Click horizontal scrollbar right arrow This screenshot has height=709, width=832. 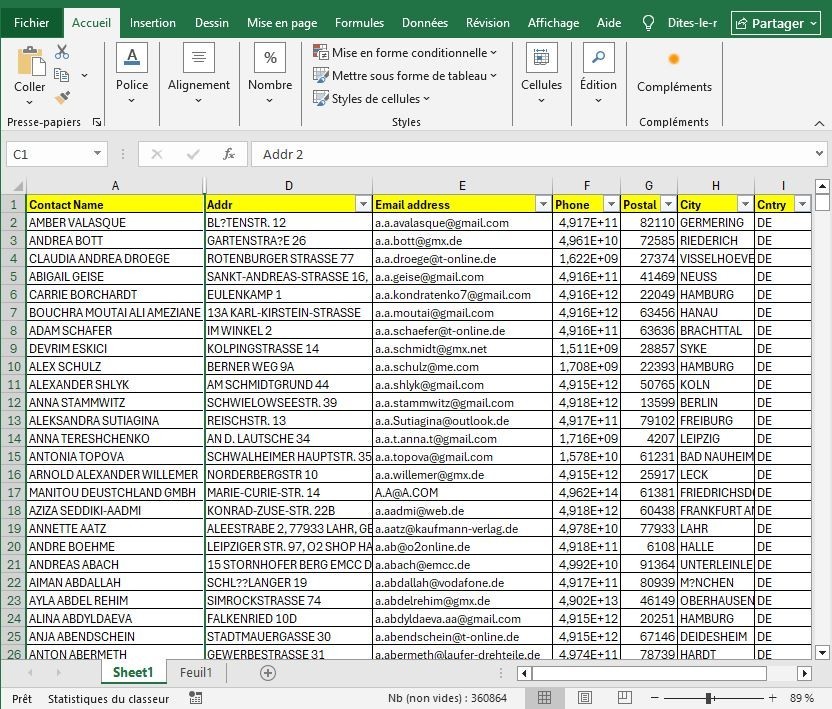[804, 673]
